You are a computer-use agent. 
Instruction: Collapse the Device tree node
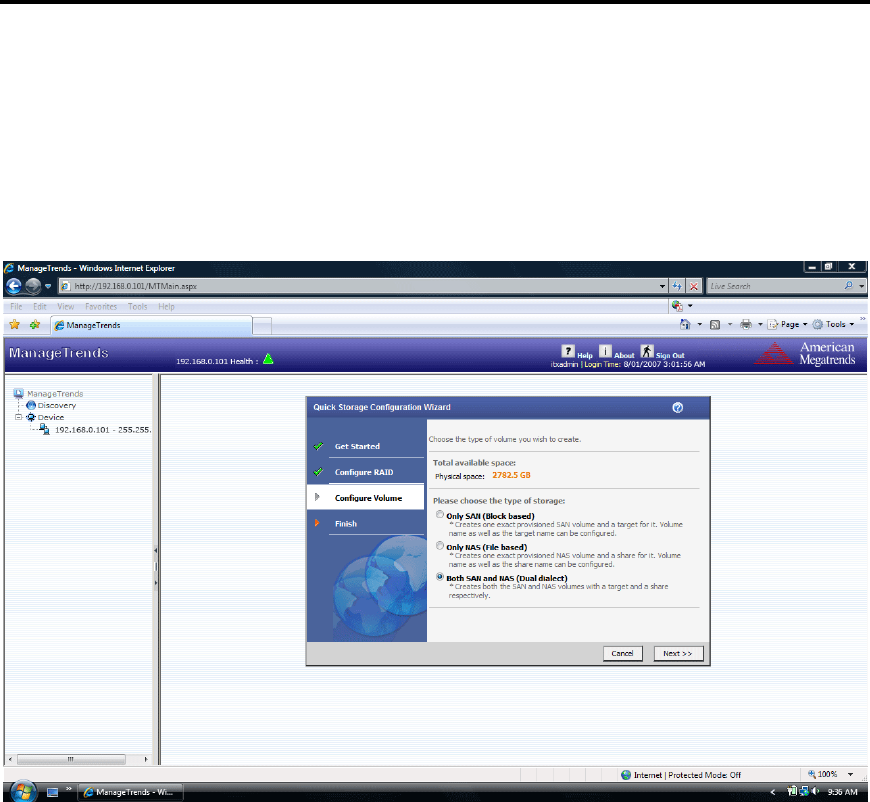18,417
